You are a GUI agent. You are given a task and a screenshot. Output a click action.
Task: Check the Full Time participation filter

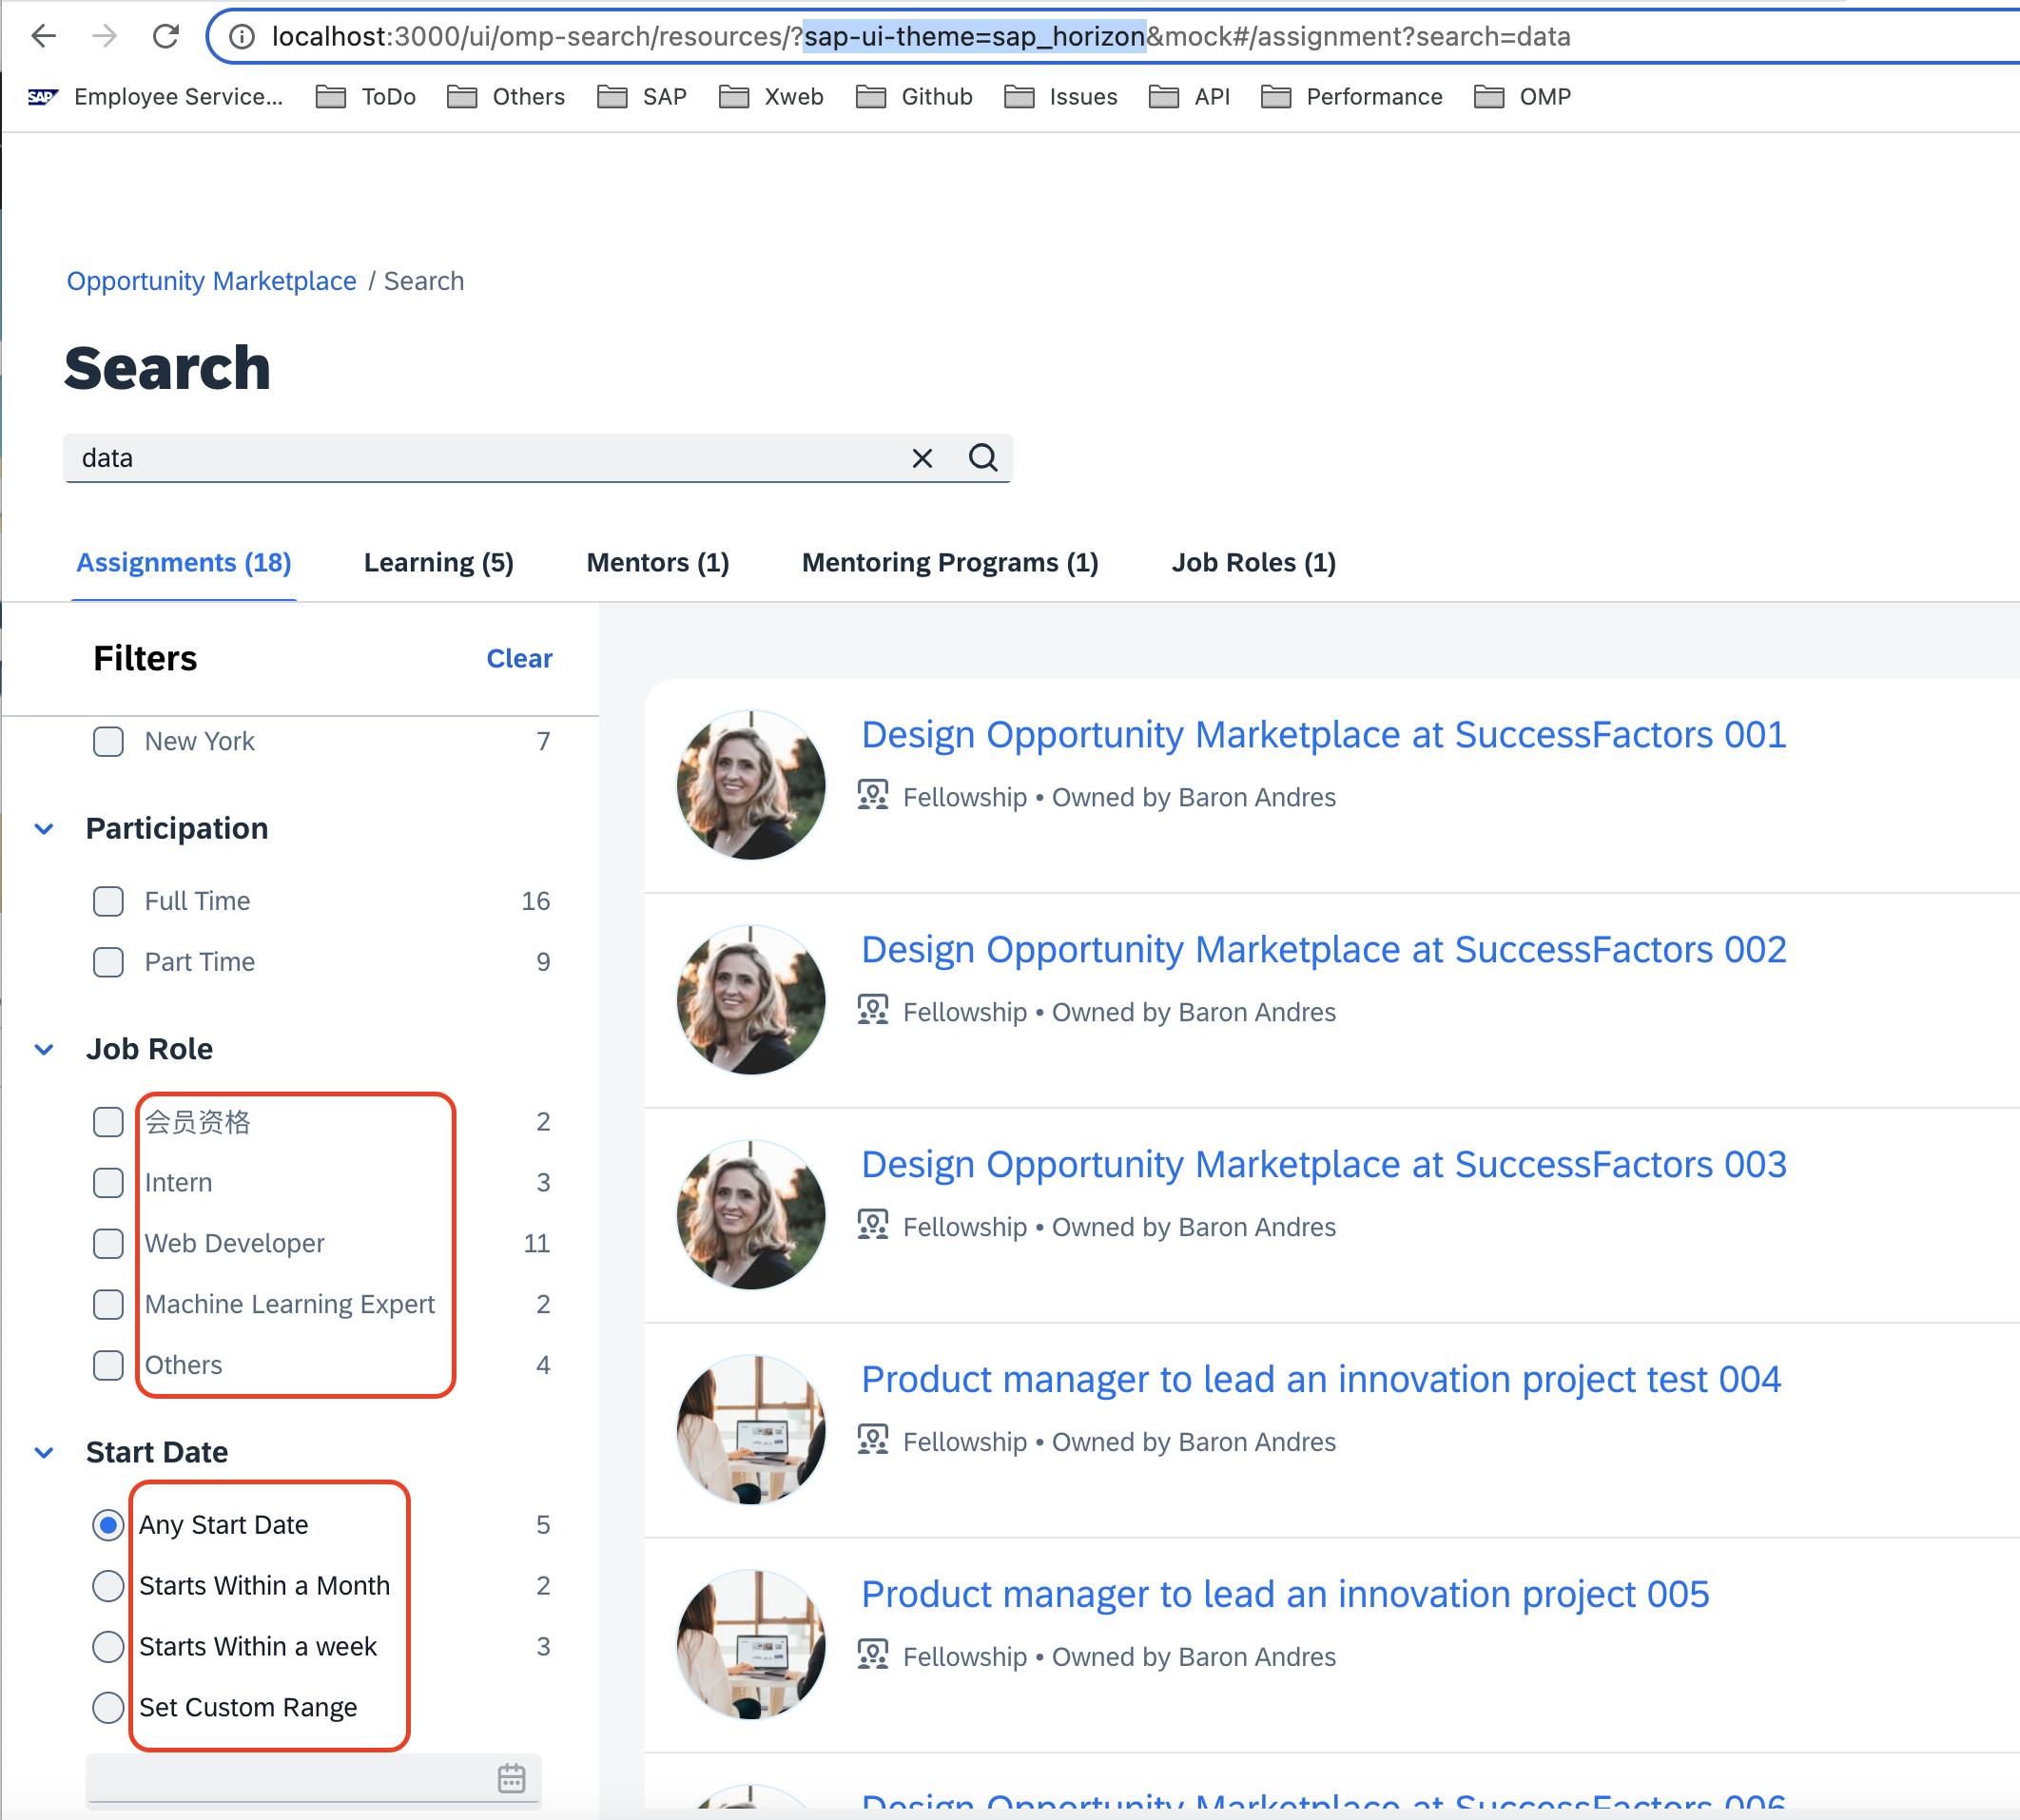coord(107,901)
